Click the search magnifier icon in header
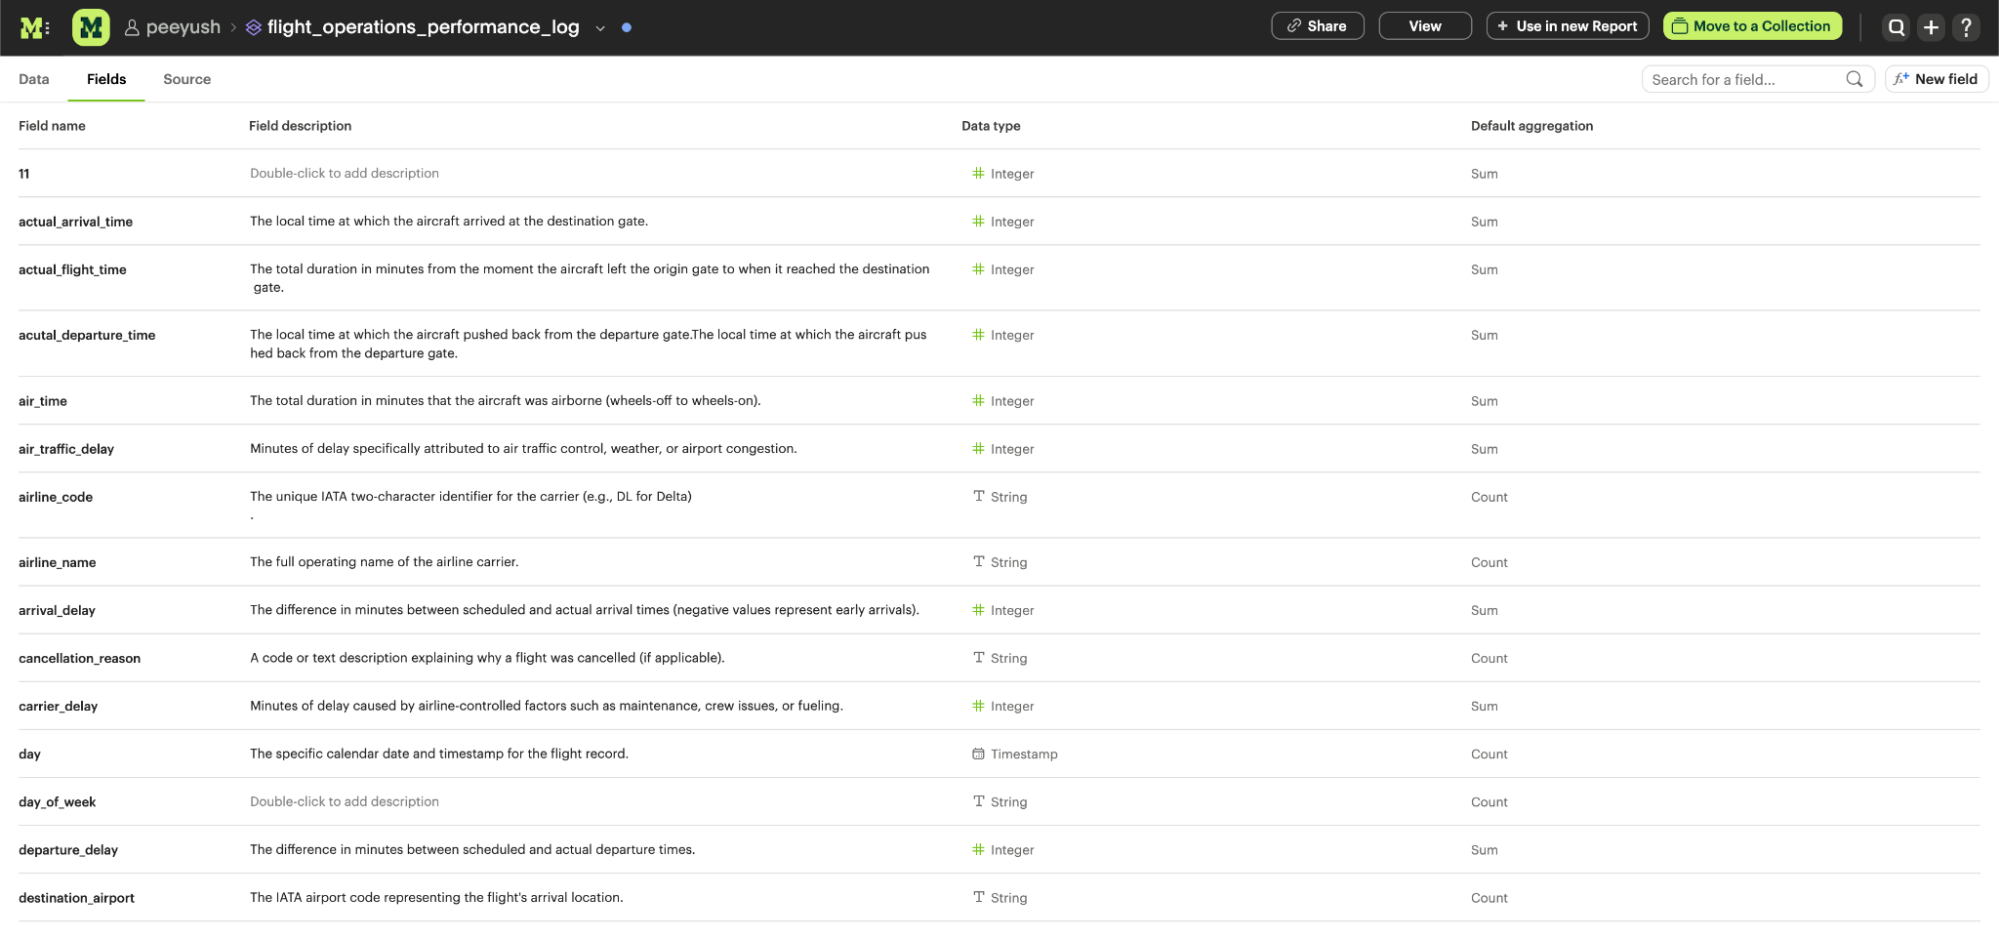 (x=1896, y=27)
